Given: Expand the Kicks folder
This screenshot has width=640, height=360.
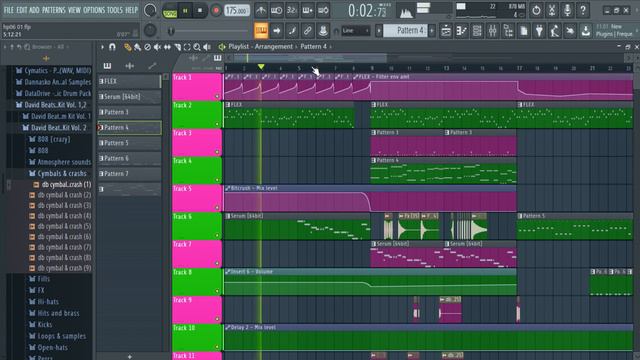Looking at the screenshot, I should 41,325.
